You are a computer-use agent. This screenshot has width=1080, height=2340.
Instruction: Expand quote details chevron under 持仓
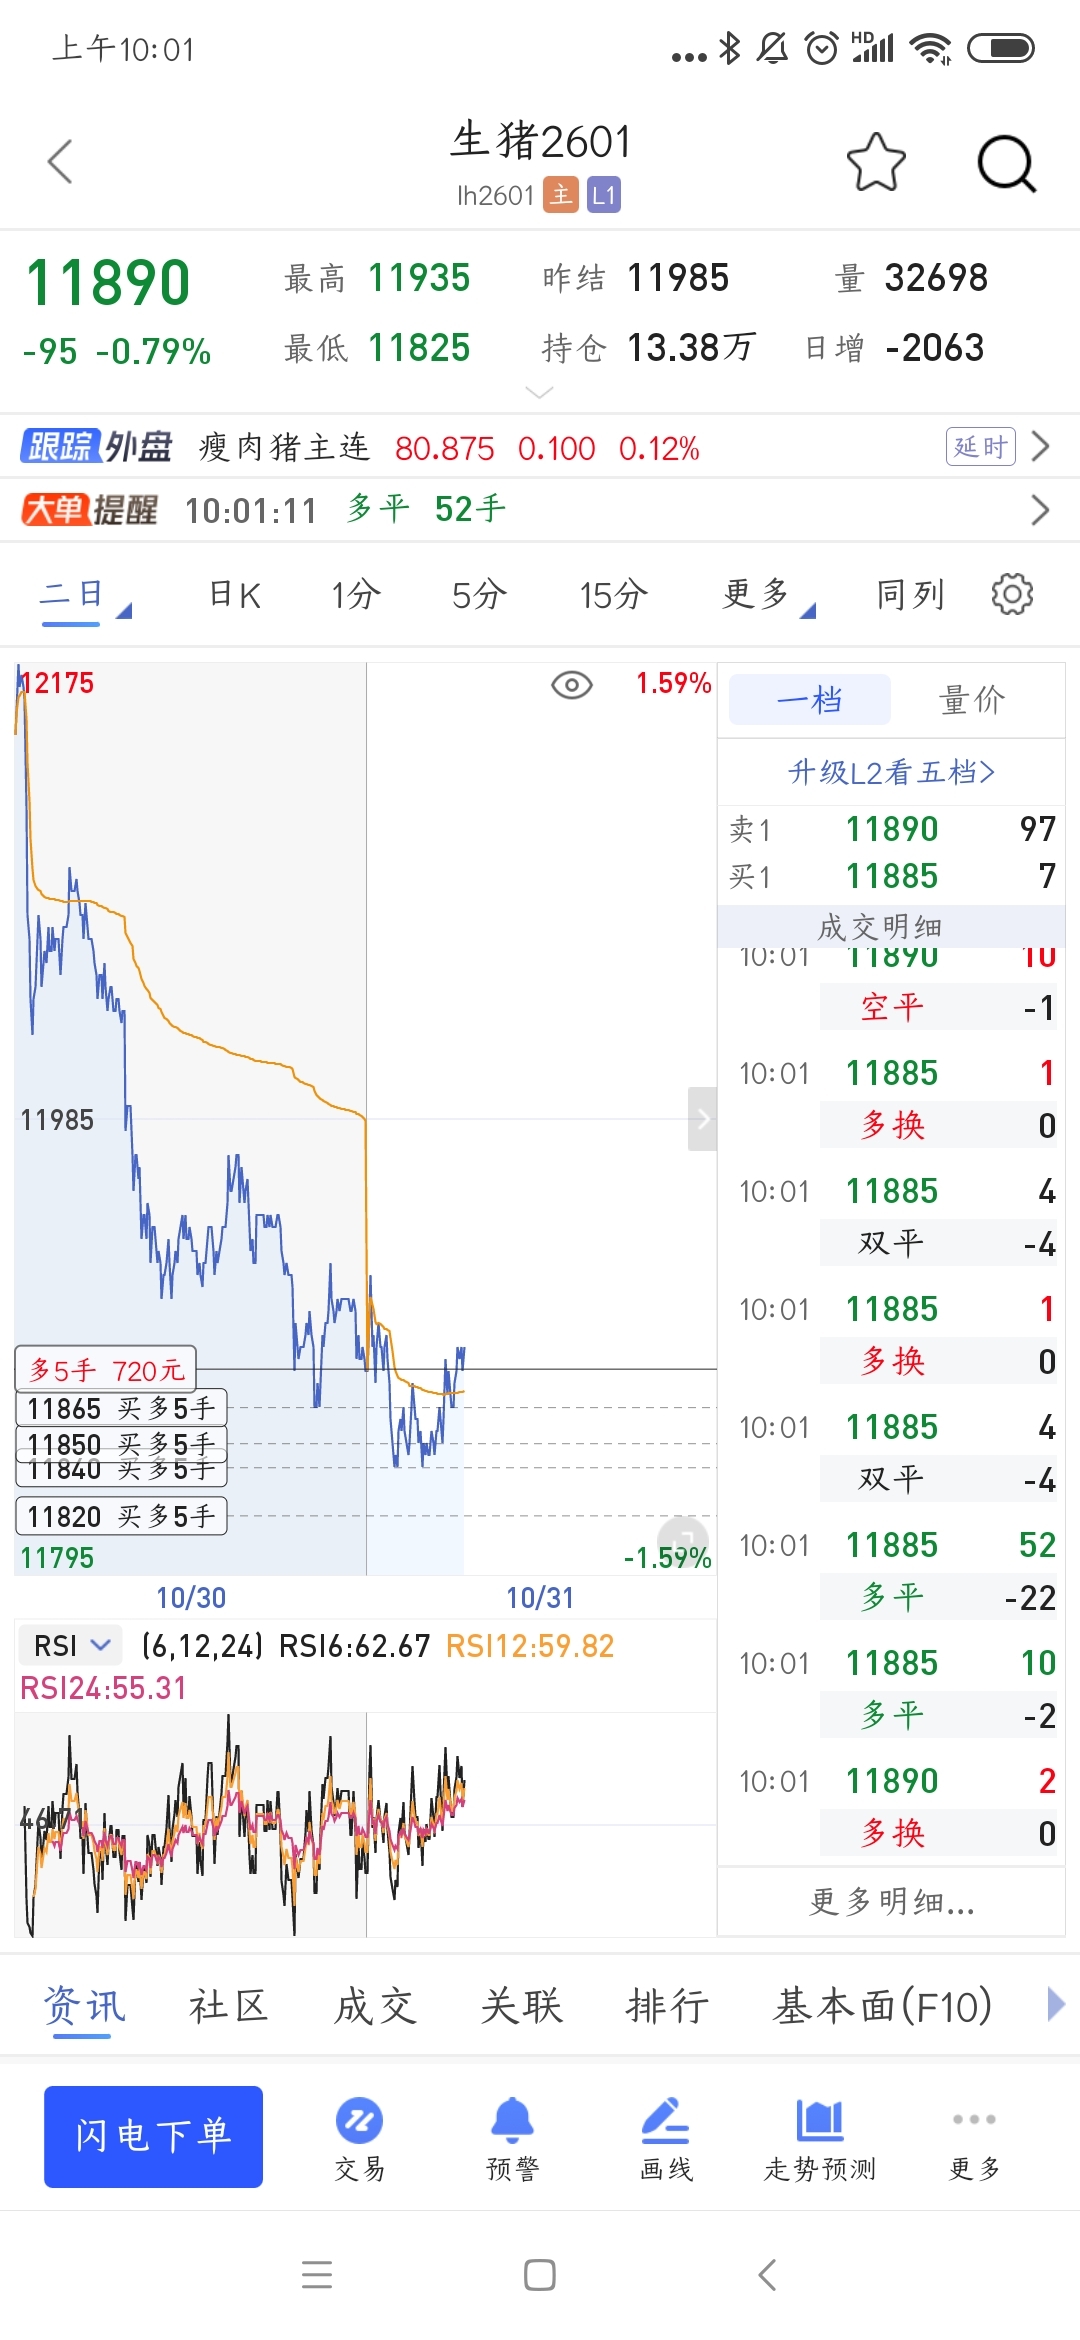pos(539,393)
